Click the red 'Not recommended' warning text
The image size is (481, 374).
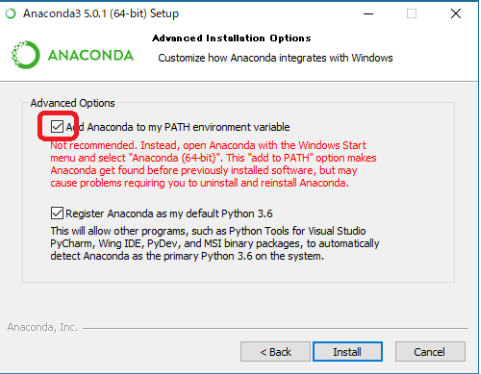[214, 164]
